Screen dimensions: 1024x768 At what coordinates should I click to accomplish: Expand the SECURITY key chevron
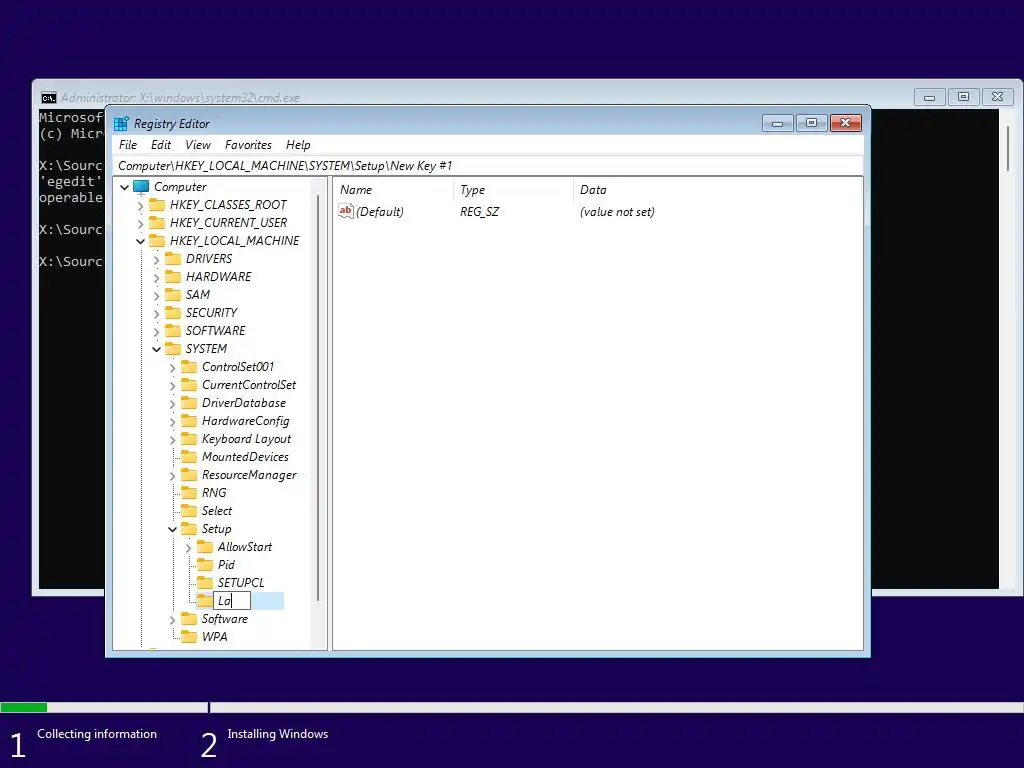point(156,313)
